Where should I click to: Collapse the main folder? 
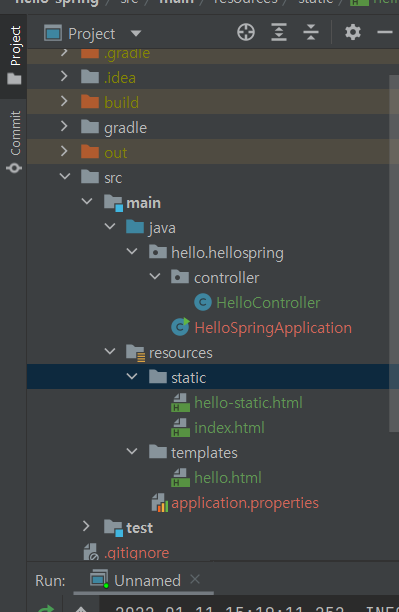[x=87, y=201]
